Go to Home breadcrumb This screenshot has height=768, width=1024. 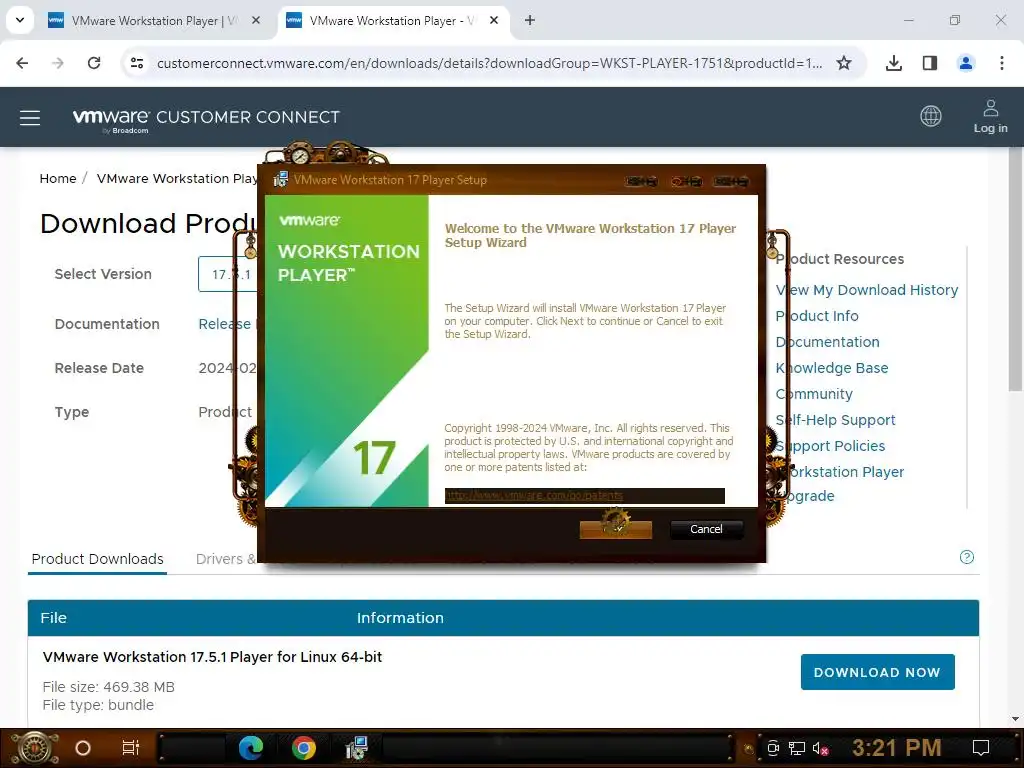click(57, 178)
